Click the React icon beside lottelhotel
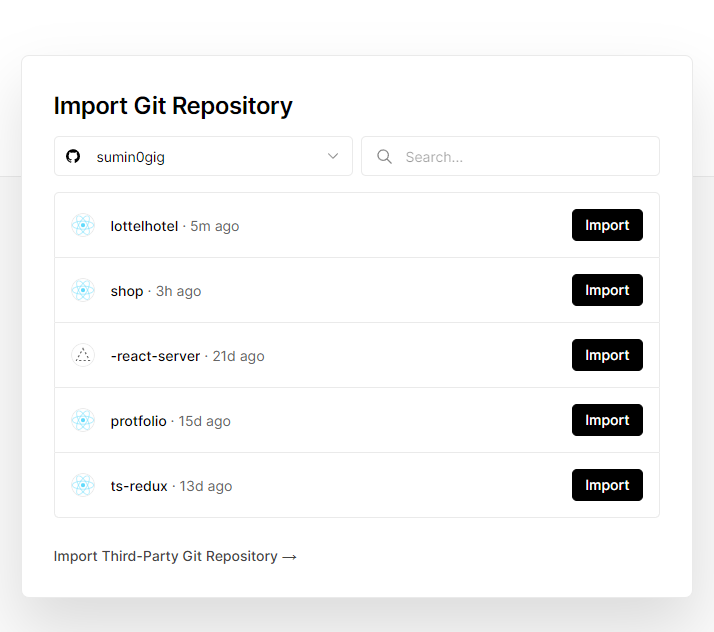Image resolution: width=714 pixels, height=632 pixels. click(83, 225)
